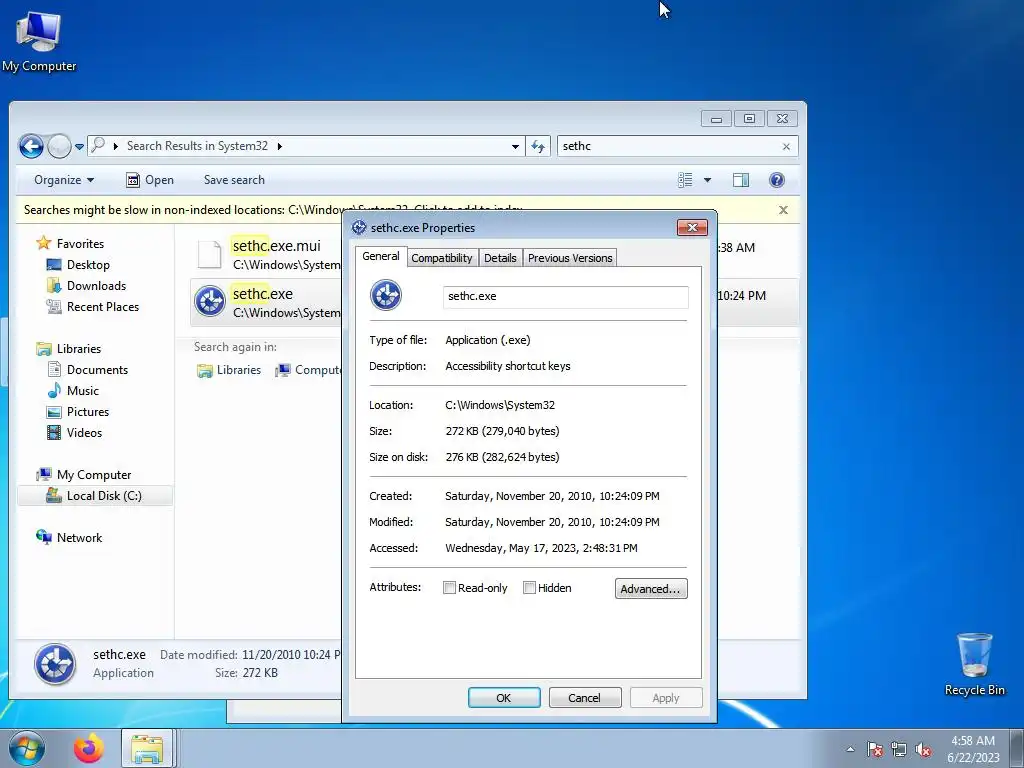Open My Computer desktop icon

tap(39, 42)
